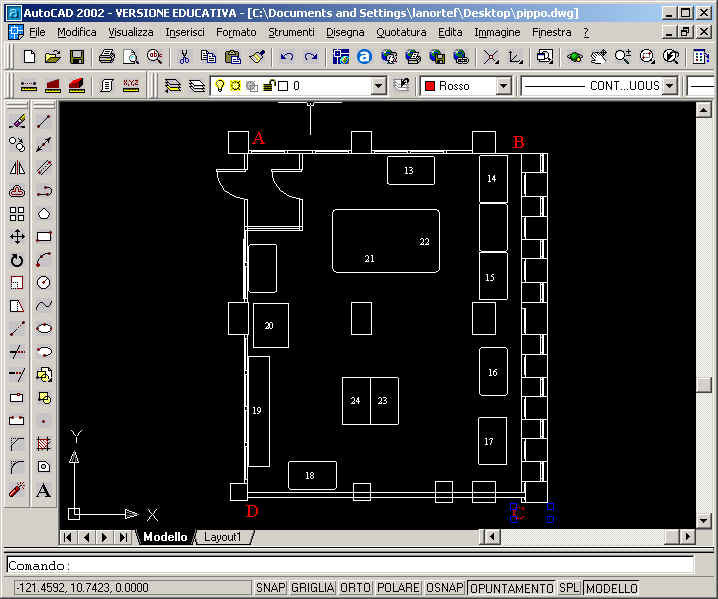Click the Copy icon in toolbar
Image resolution: width=718 pixels, height=599 pixels.
[208, 57]
